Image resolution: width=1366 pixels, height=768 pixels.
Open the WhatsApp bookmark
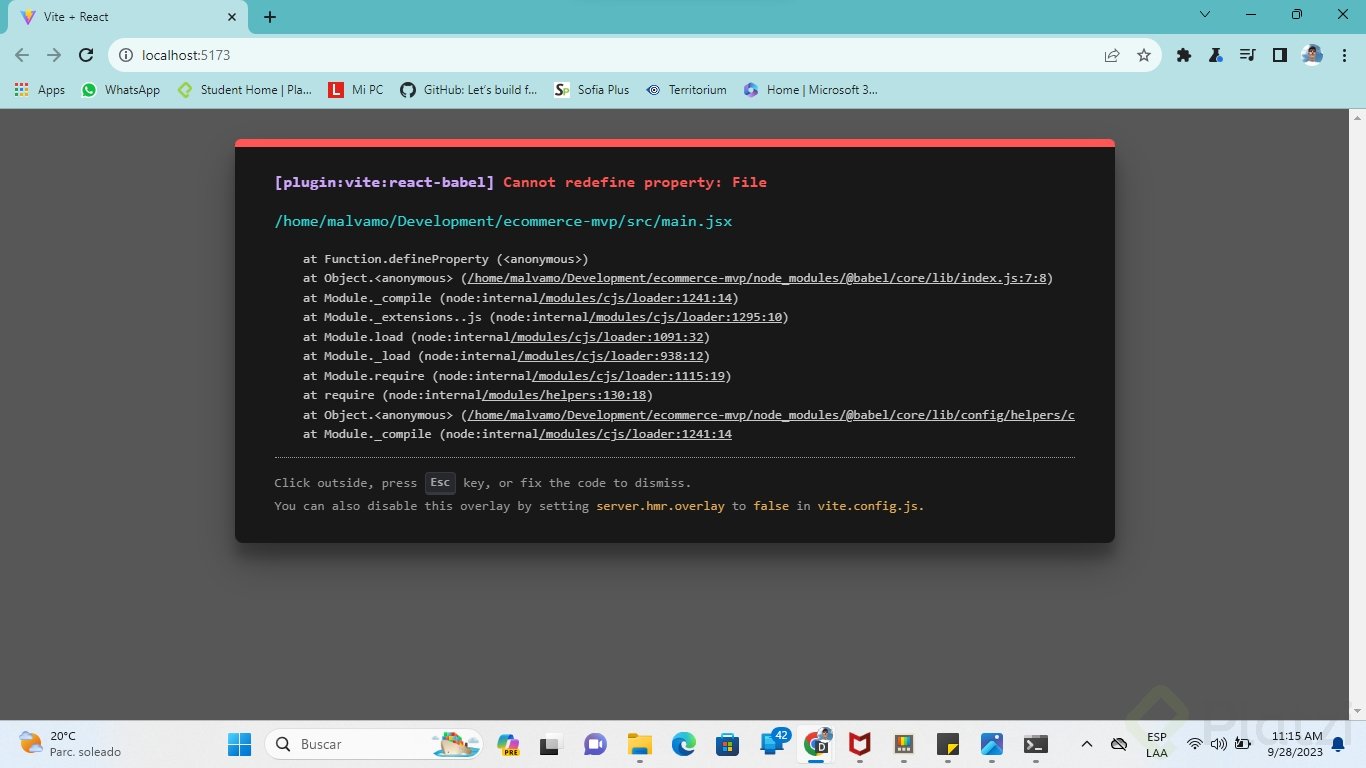(120, 90)
